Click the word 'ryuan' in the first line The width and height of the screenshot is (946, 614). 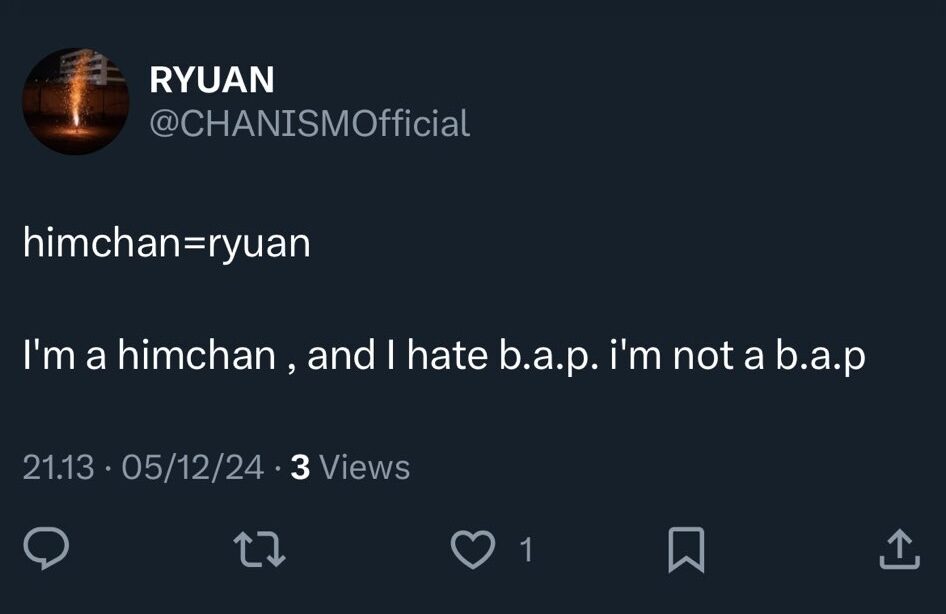pyautogui.click(x=259, y=244)
